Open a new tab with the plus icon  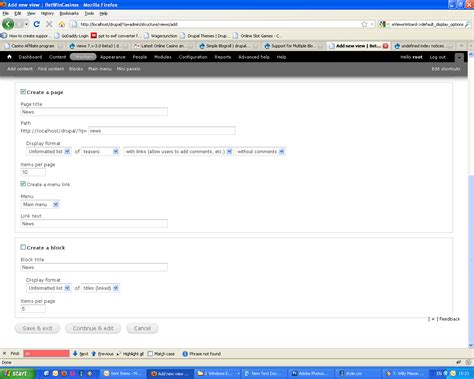tap(462, 46)
